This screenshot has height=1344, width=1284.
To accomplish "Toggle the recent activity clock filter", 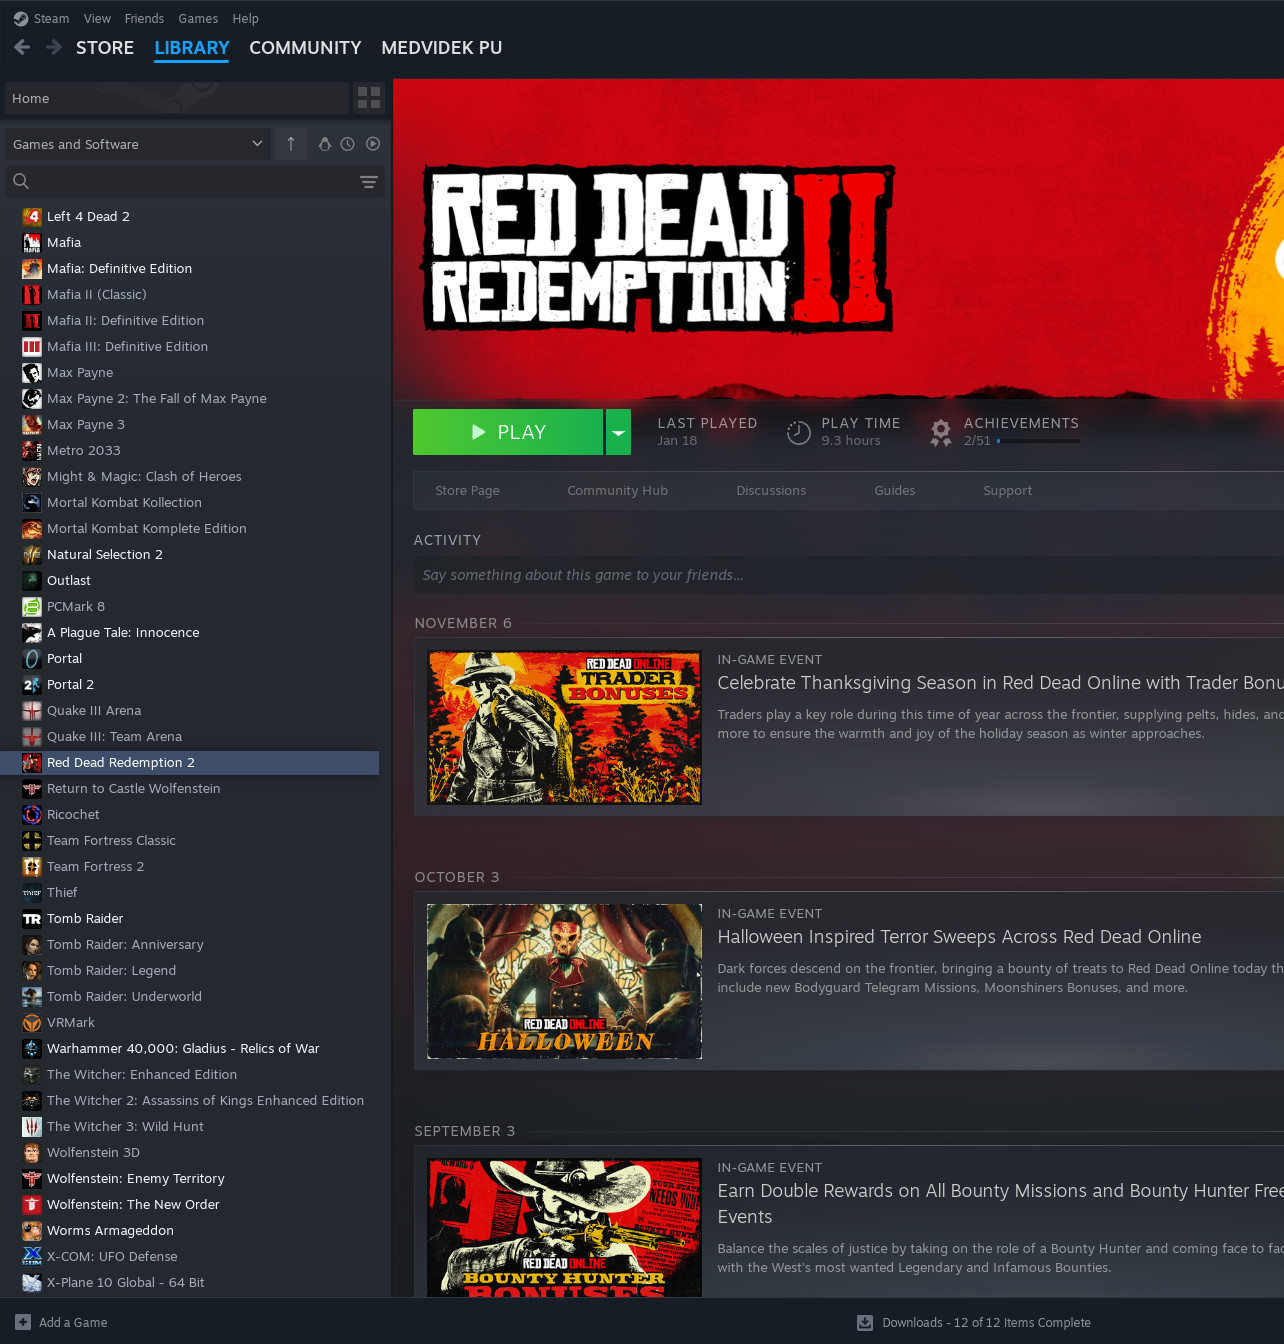I will pos(348,144).
